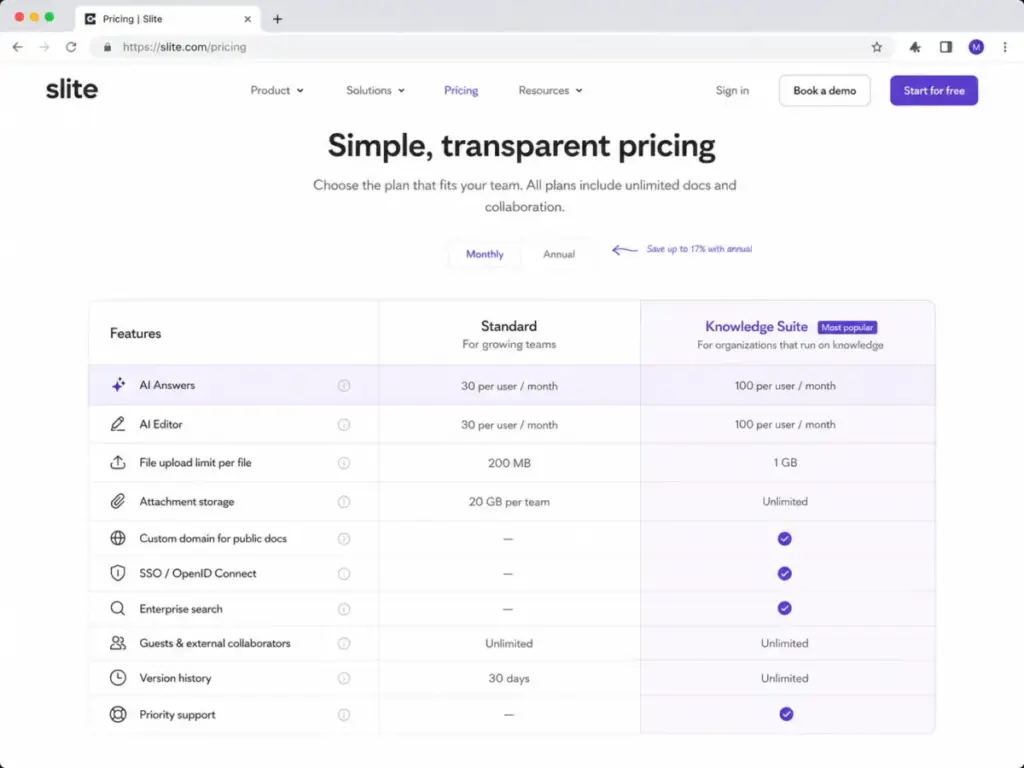Show info for Enterprise search

[x=344, y=609]
